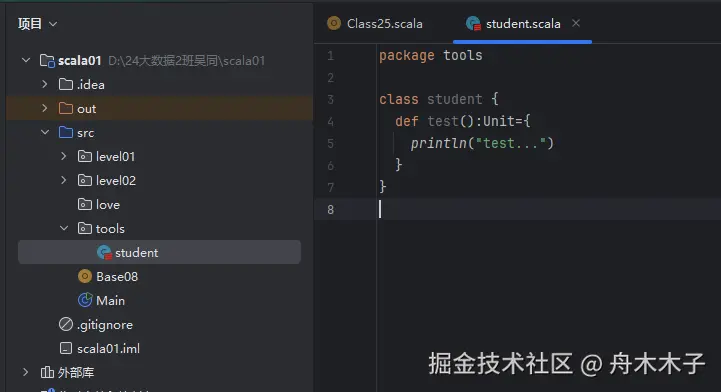Click tools in the package declaration
This screenshot has width=721, height=392.
(x=463, y=55)
